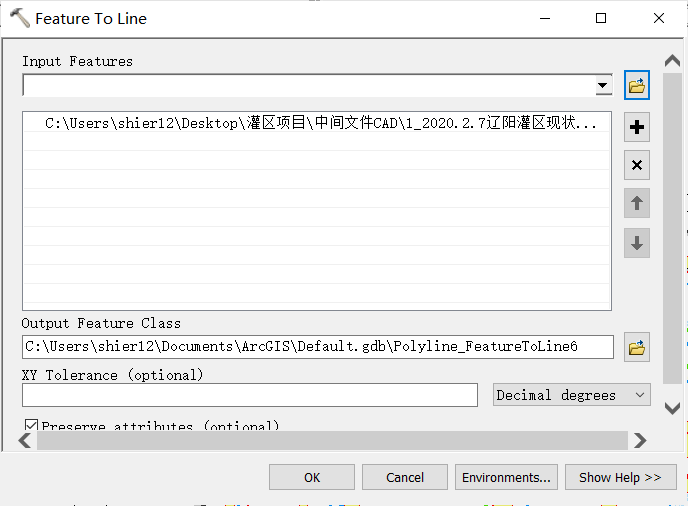Click the right arrow on the horizontal scrollbar
Screen dimensions: 688x506
[x=640, y=440]
